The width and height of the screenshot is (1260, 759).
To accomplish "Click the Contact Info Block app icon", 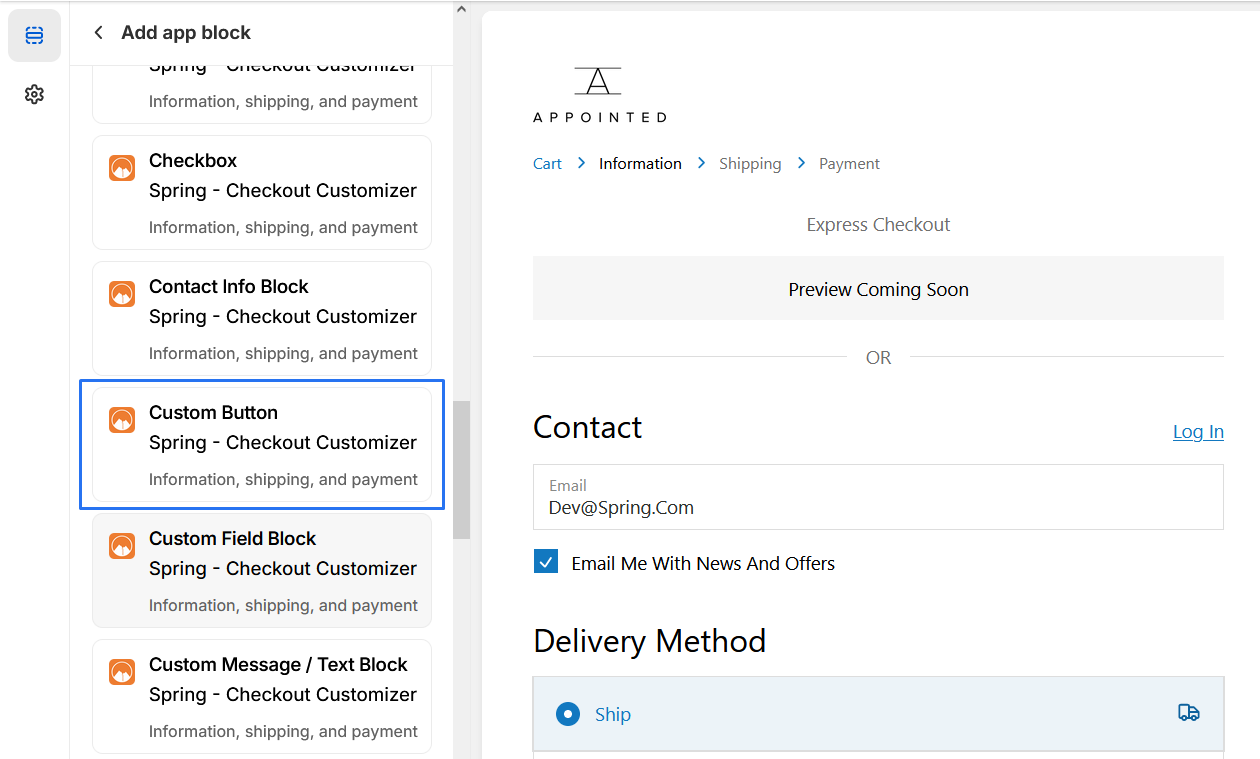I will pyautogui.click(x=122, y=294).
